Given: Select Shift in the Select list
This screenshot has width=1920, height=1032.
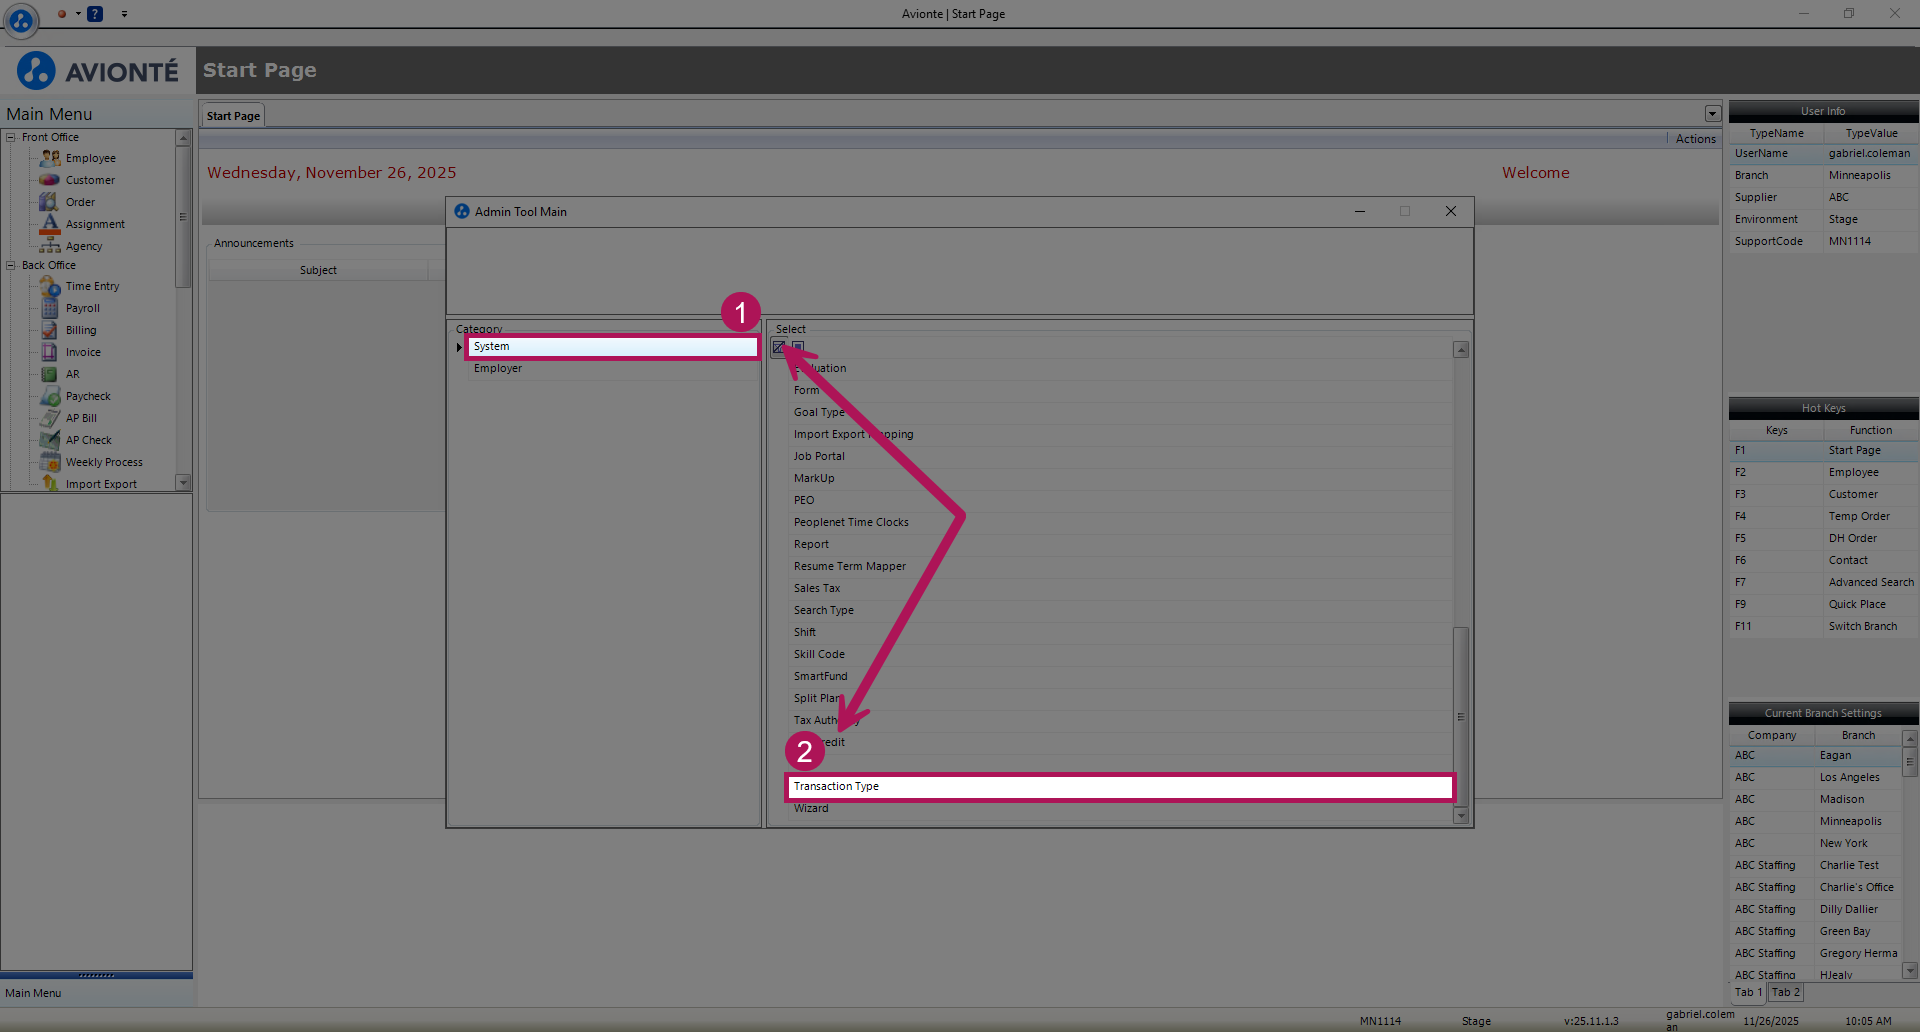Looking at the screenshot, I should [1120, 632].
